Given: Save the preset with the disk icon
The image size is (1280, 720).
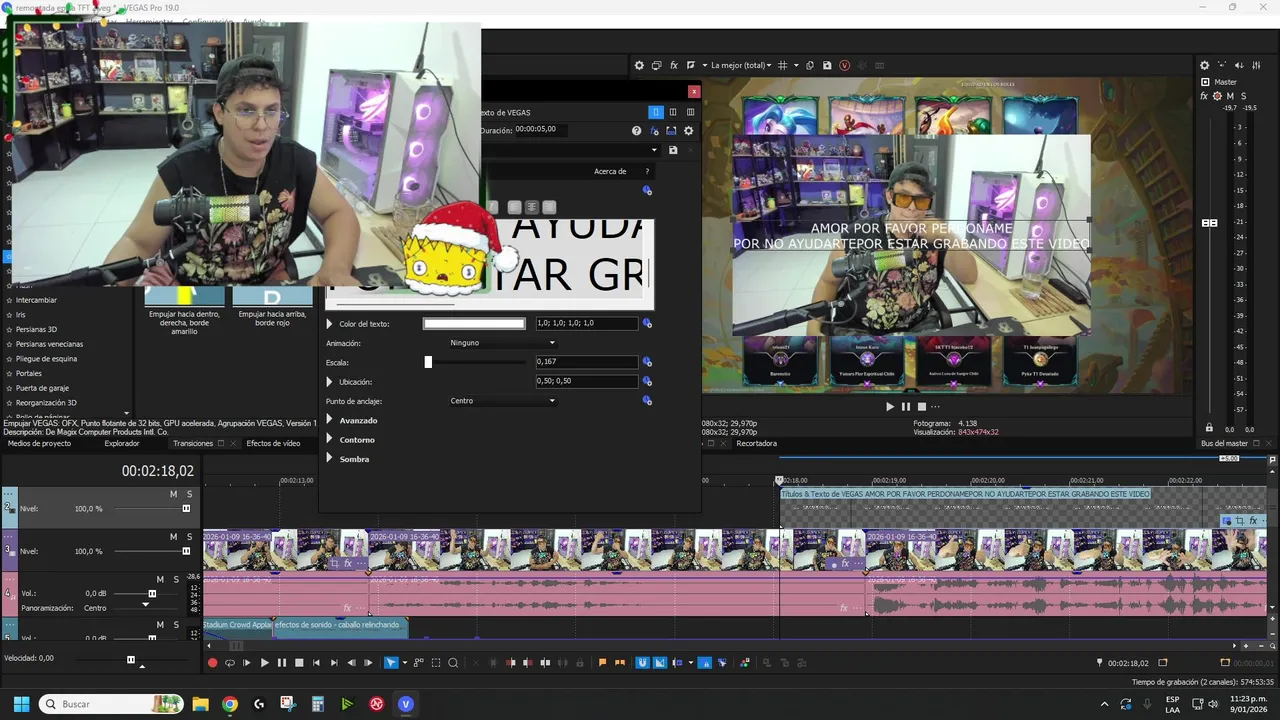Looking at the screenshot, I should click(673, 150).
